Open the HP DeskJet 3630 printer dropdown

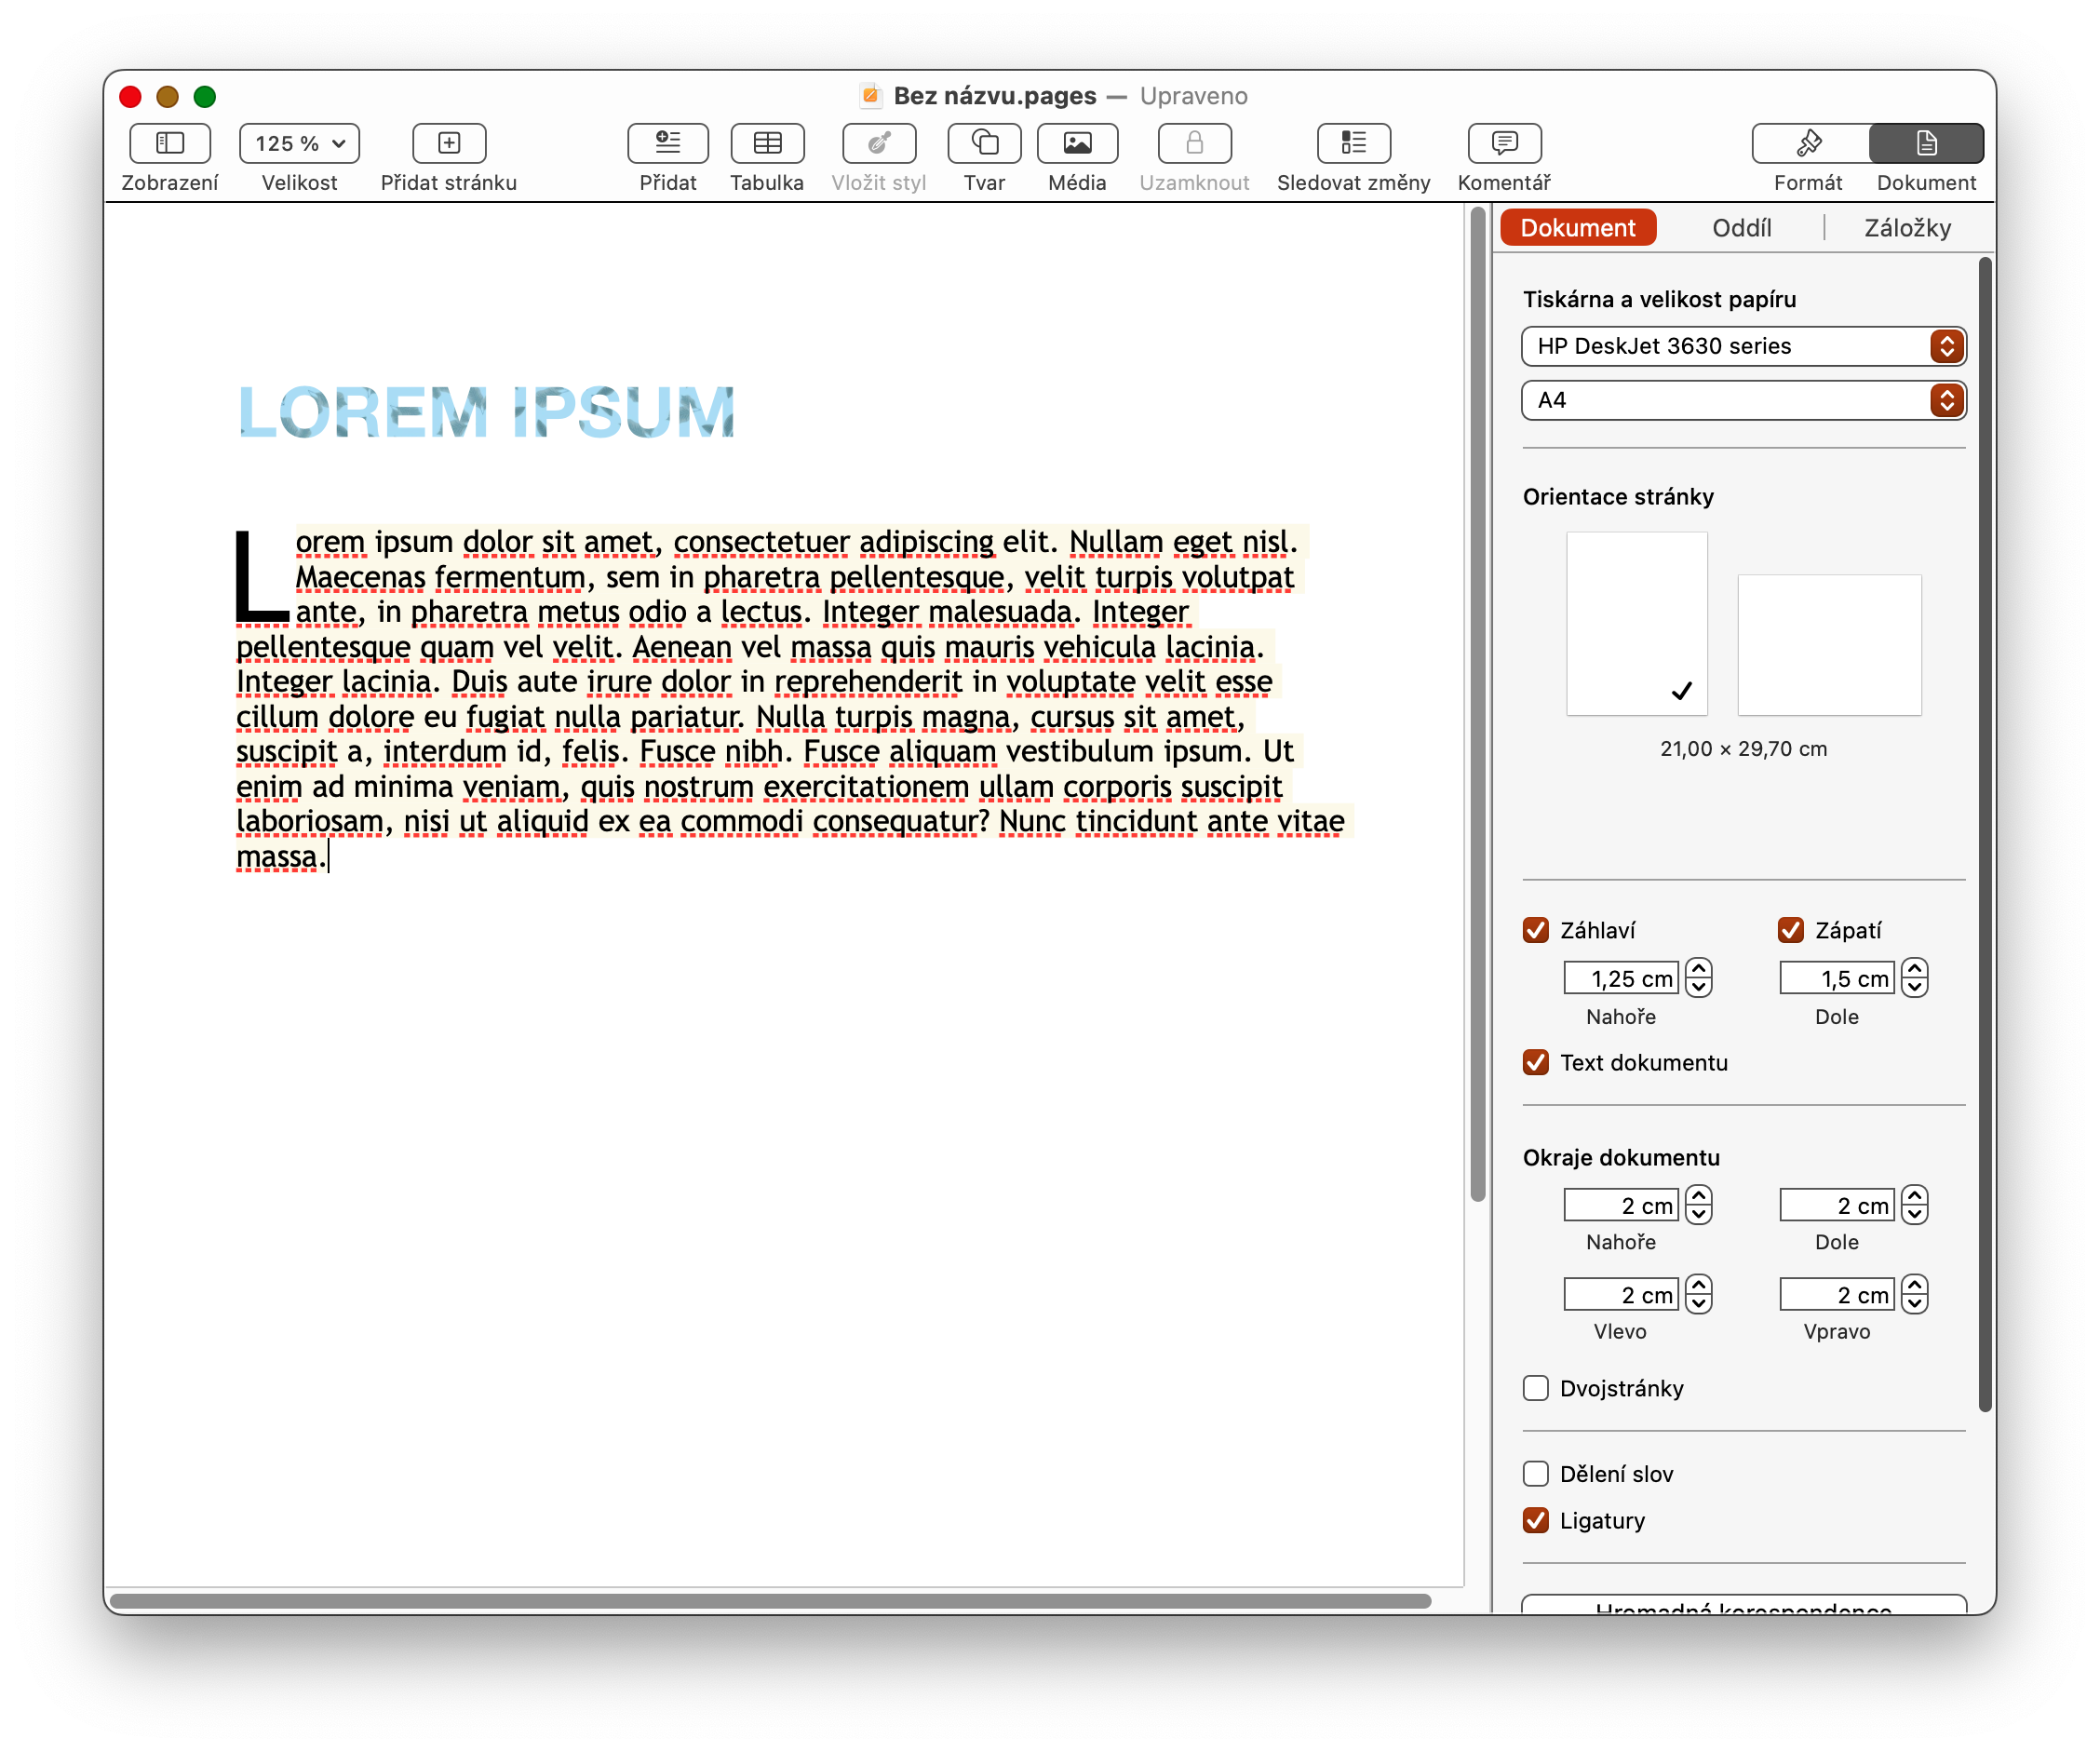pyautogui.click(x=1743, y=346)
